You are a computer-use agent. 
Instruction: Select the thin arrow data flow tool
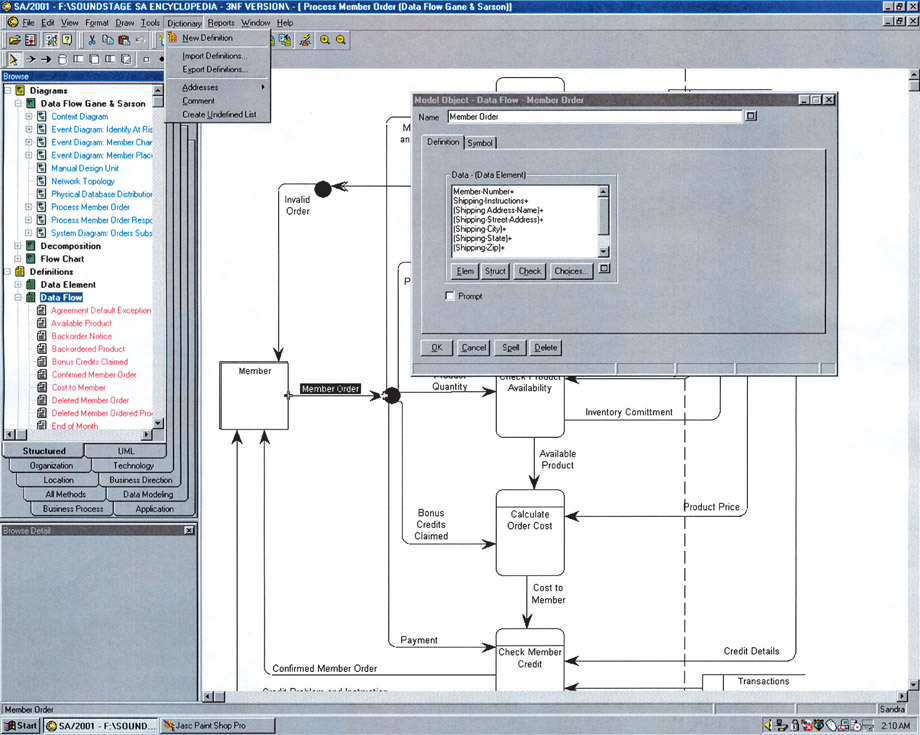tap(31, 59)
